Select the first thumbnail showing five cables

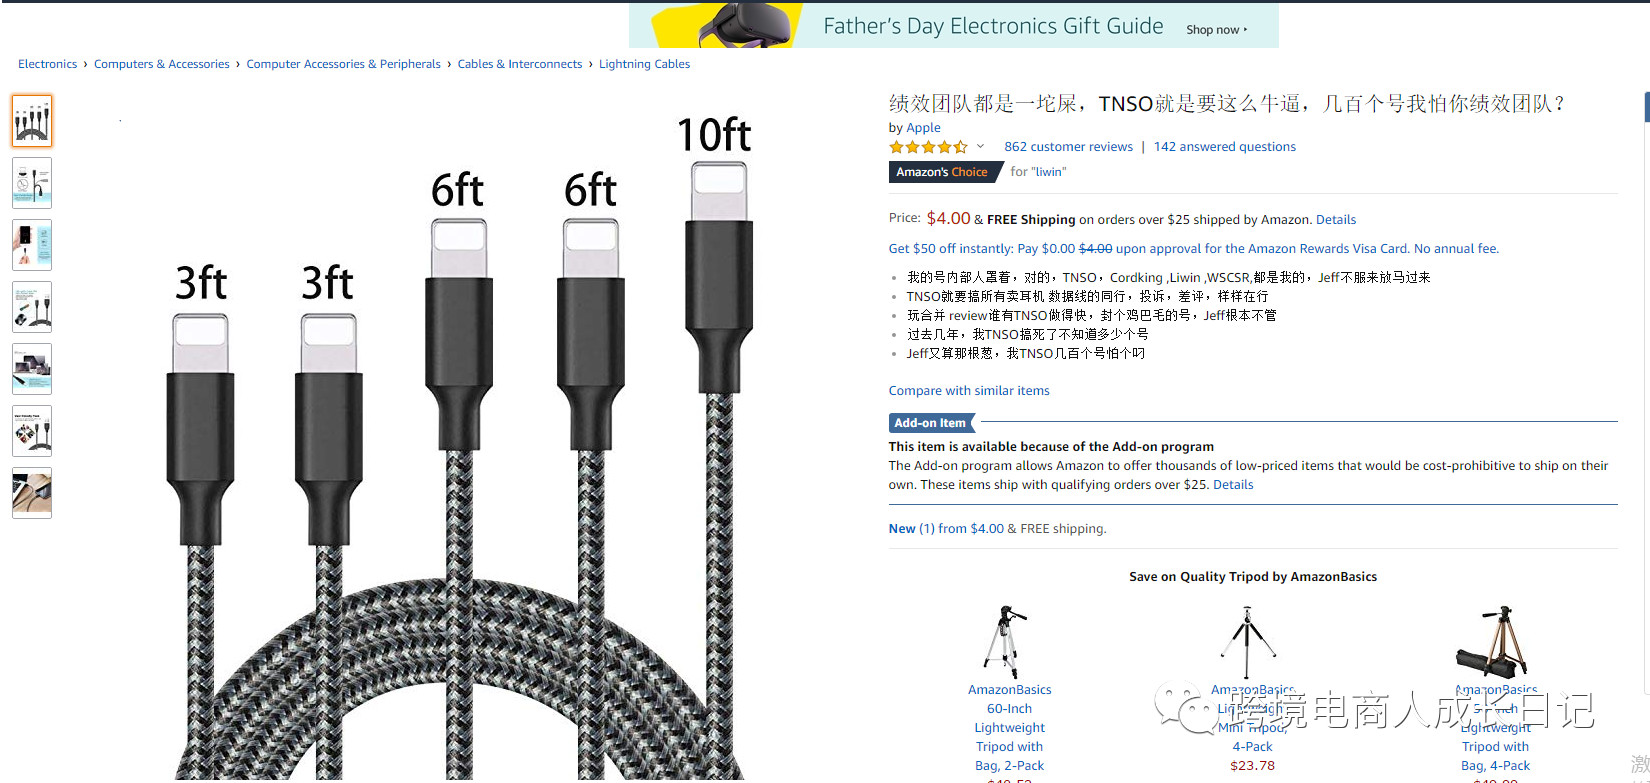coord(32,121)
